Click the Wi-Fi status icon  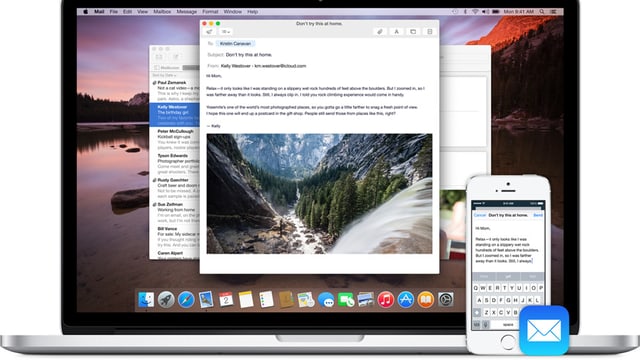(x=475, y=12)
